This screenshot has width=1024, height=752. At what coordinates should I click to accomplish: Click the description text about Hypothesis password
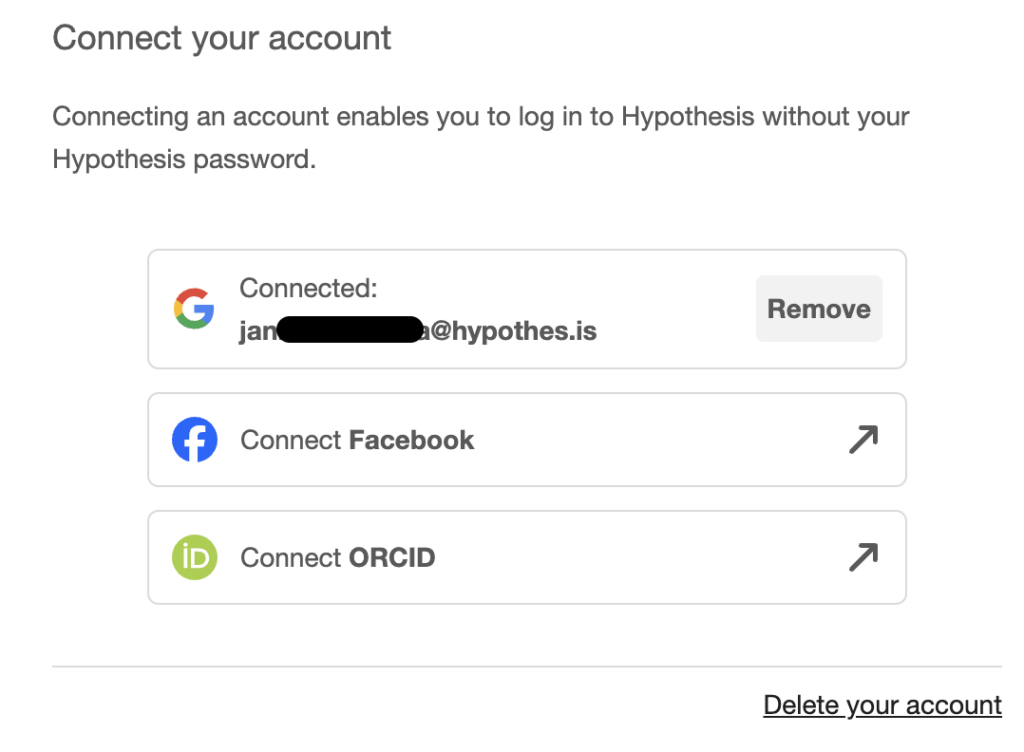[480, 137]
